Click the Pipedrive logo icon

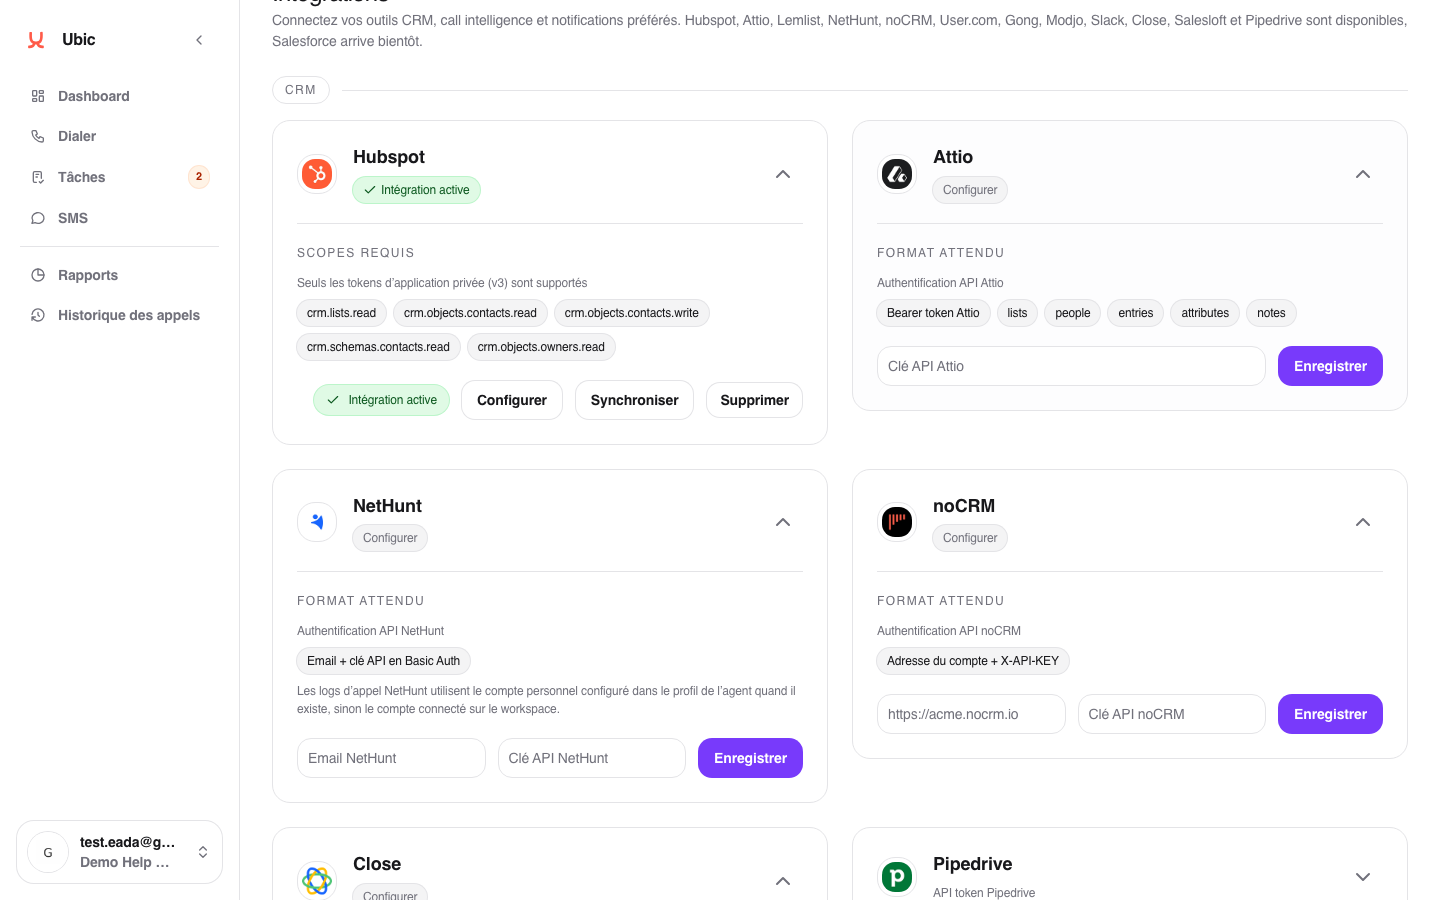[897, 877]
